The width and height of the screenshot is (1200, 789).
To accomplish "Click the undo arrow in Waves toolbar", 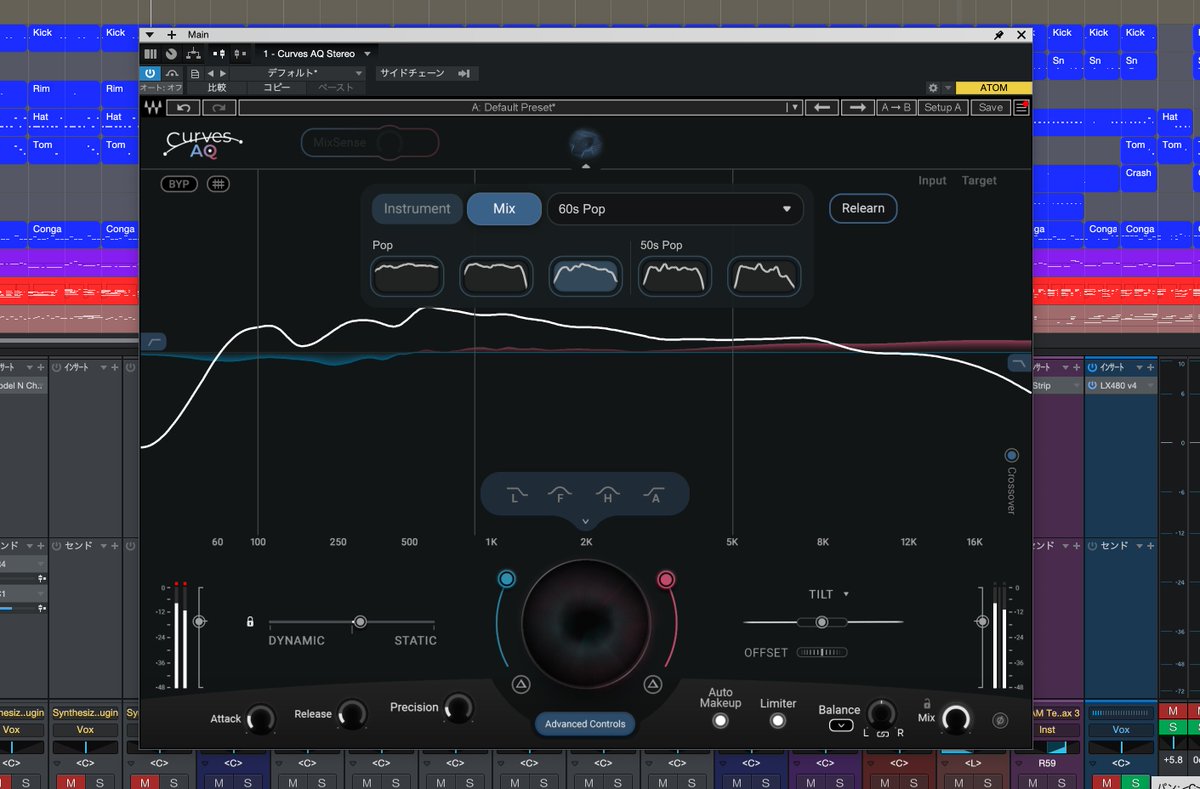I will coord(183,107).
